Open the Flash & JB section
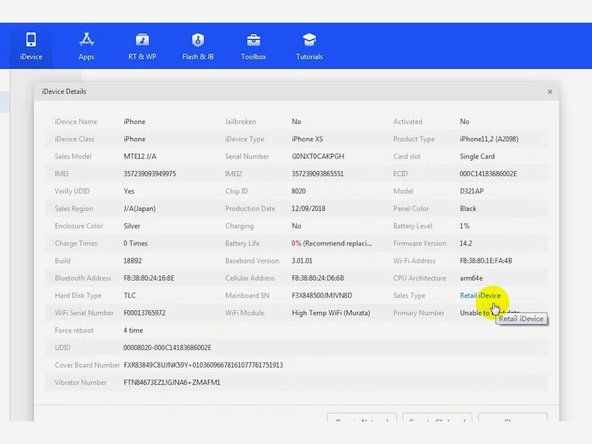This screenshot has height=444, width=592. (198, 46)
